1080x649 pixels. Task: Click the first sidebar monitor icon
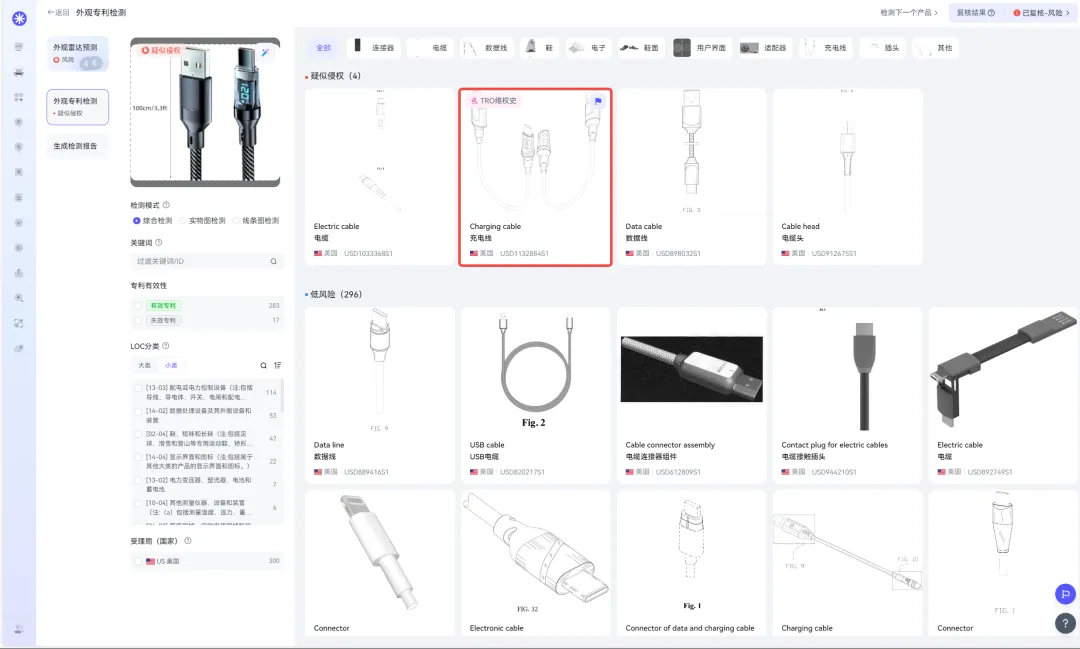pyautogui.click(x=19, y=47)
